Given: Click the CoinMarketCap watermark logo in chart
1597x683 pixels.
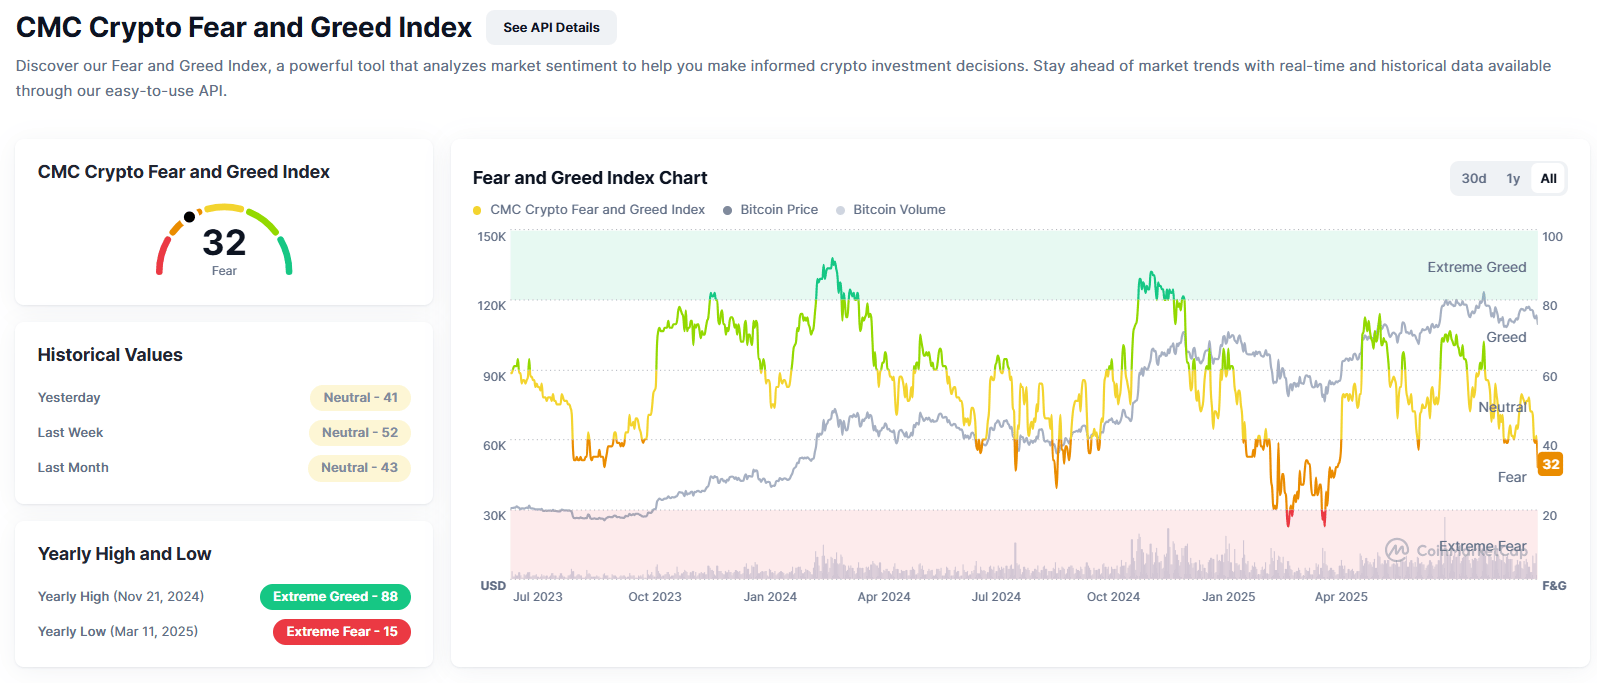Looking at the screenshot, I should pyautogui.click(x=1397, y=549).
